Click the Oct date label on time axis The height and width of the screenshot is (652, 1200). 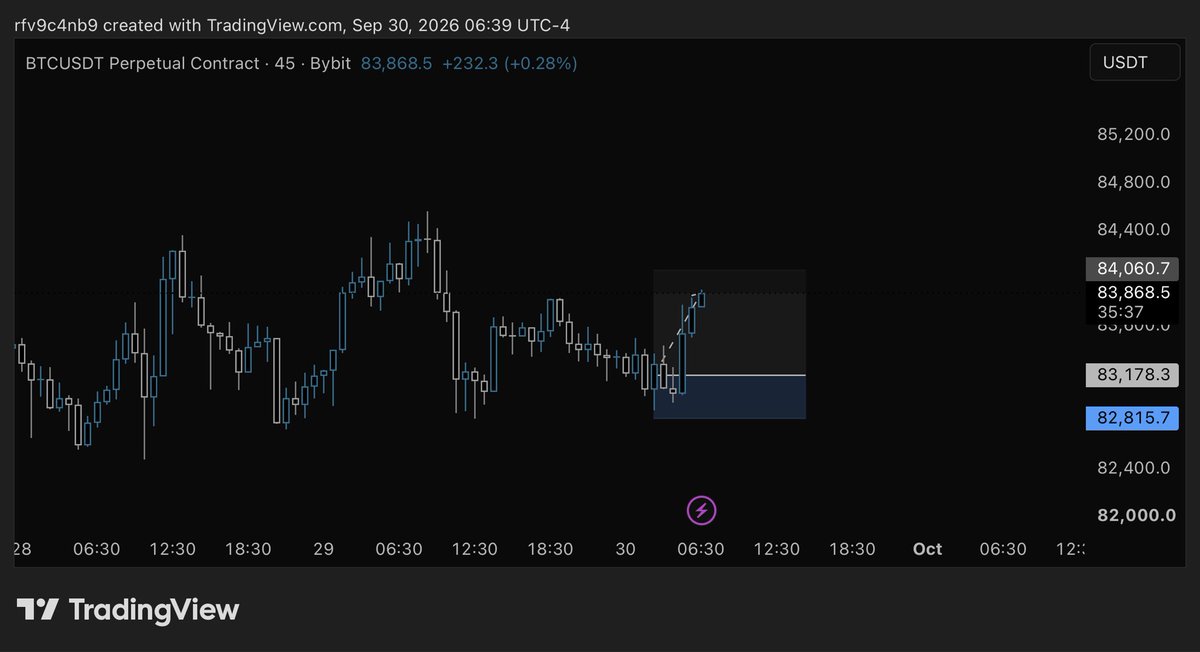pyautogui.click(x=928, y=549)
